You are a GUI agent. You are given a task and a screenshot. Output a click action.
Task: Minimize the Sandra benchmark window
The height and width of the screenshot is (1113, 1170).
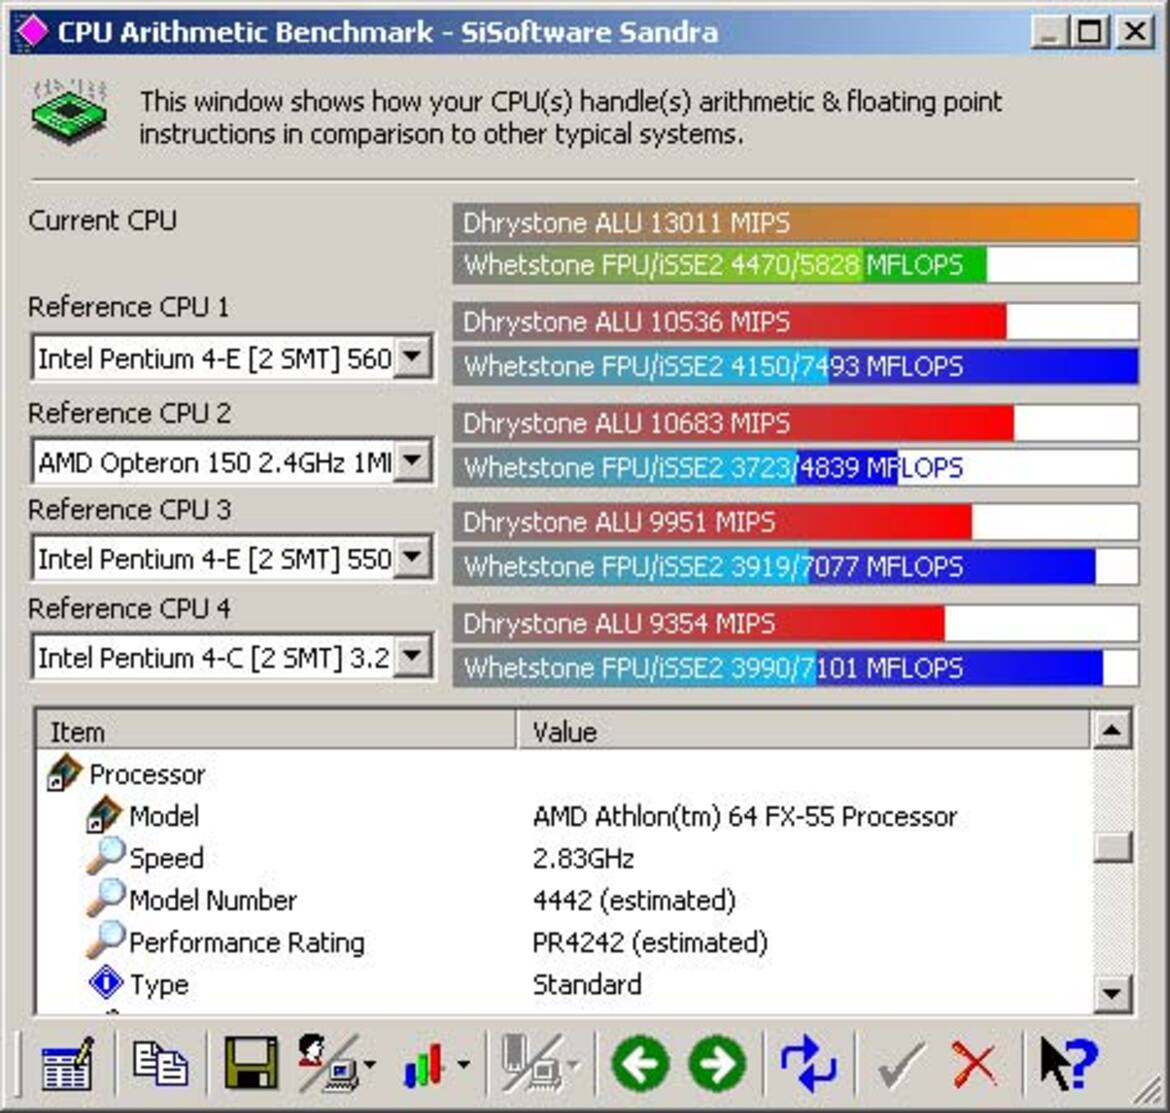[1048, 32]
